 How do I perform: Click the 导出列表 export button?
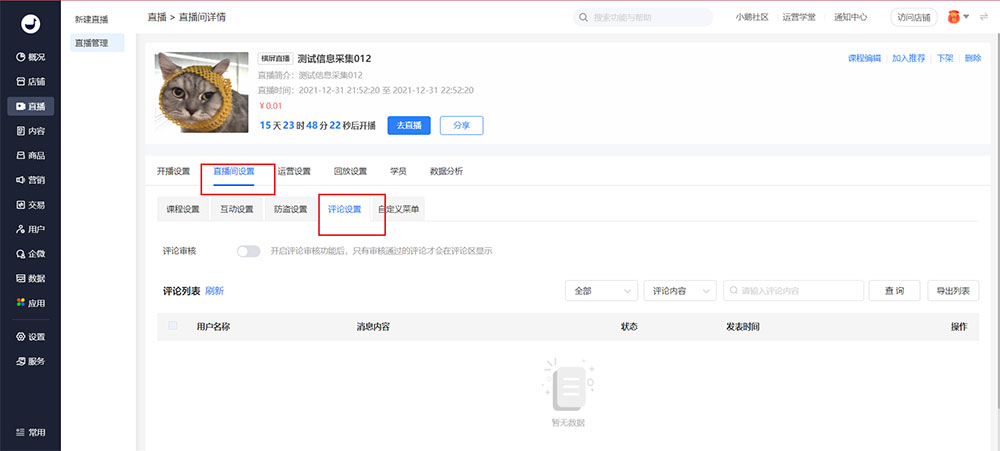click(x=953, y=290)
